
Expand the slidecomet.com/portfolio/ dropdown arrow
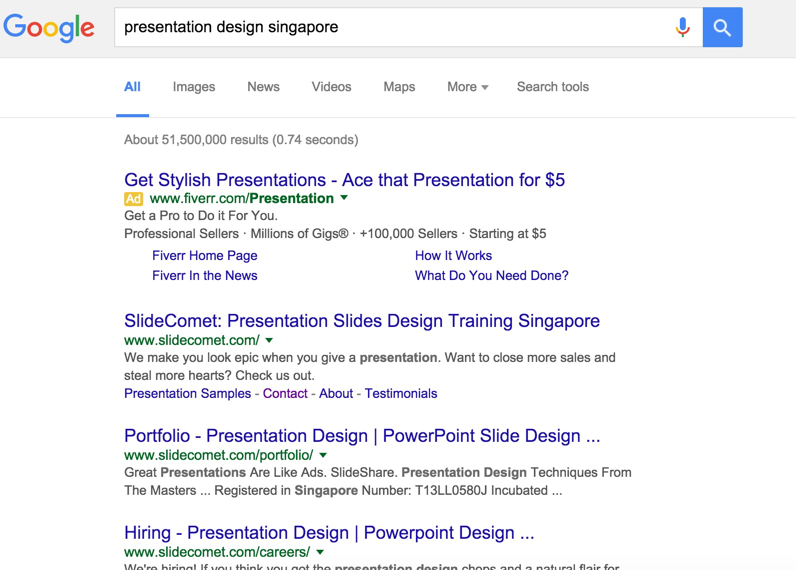point(323,455)
